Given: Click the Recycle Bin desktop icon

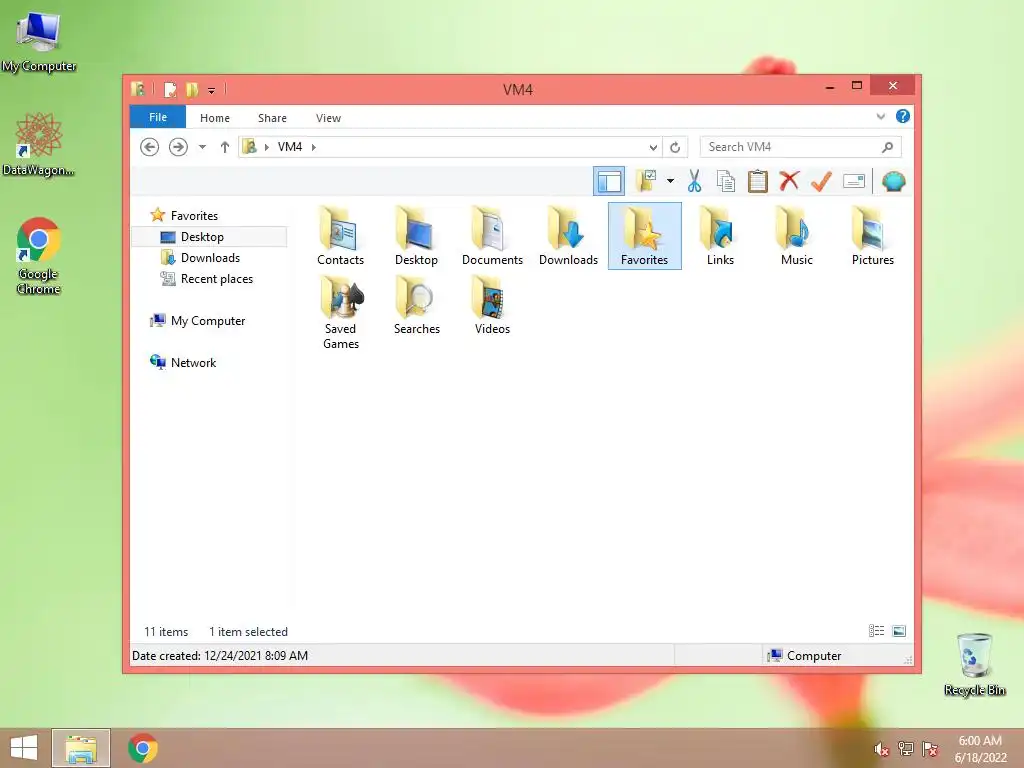Looking at the screenshot, I should [x=974, y=664].
